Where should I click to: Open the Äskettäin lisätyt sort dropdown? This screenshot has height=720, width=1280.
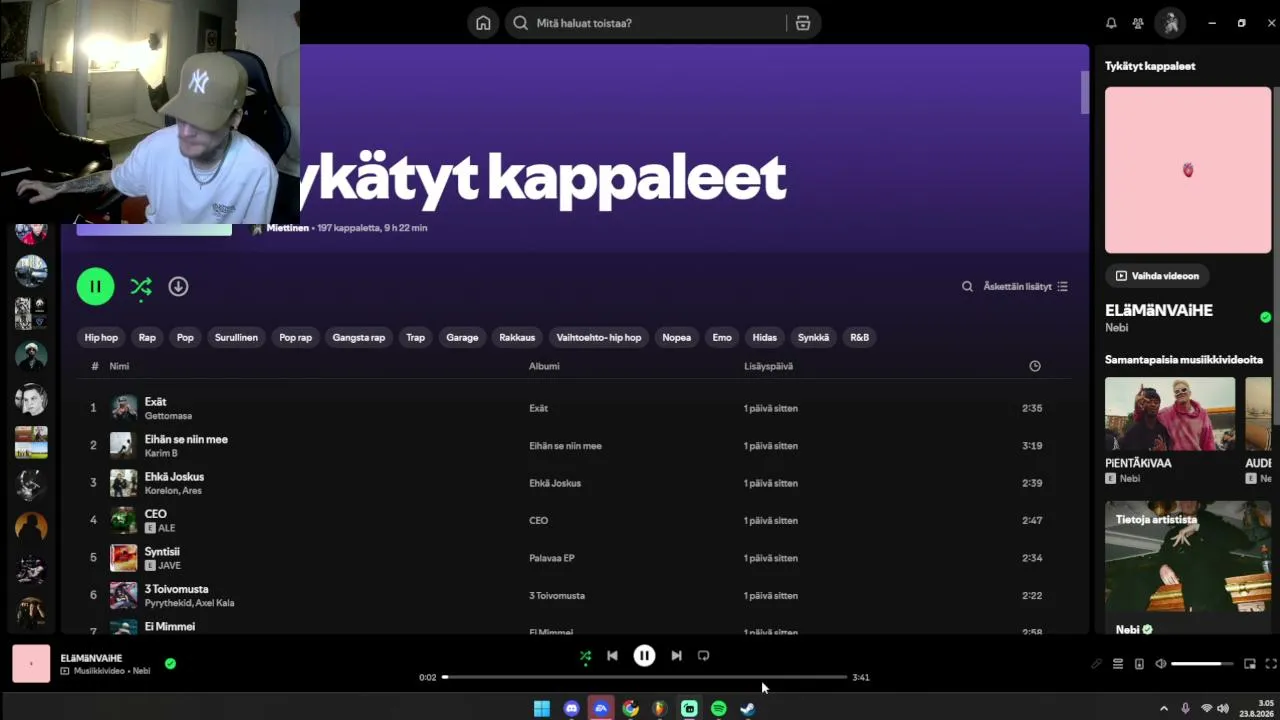click(1026, 286)
